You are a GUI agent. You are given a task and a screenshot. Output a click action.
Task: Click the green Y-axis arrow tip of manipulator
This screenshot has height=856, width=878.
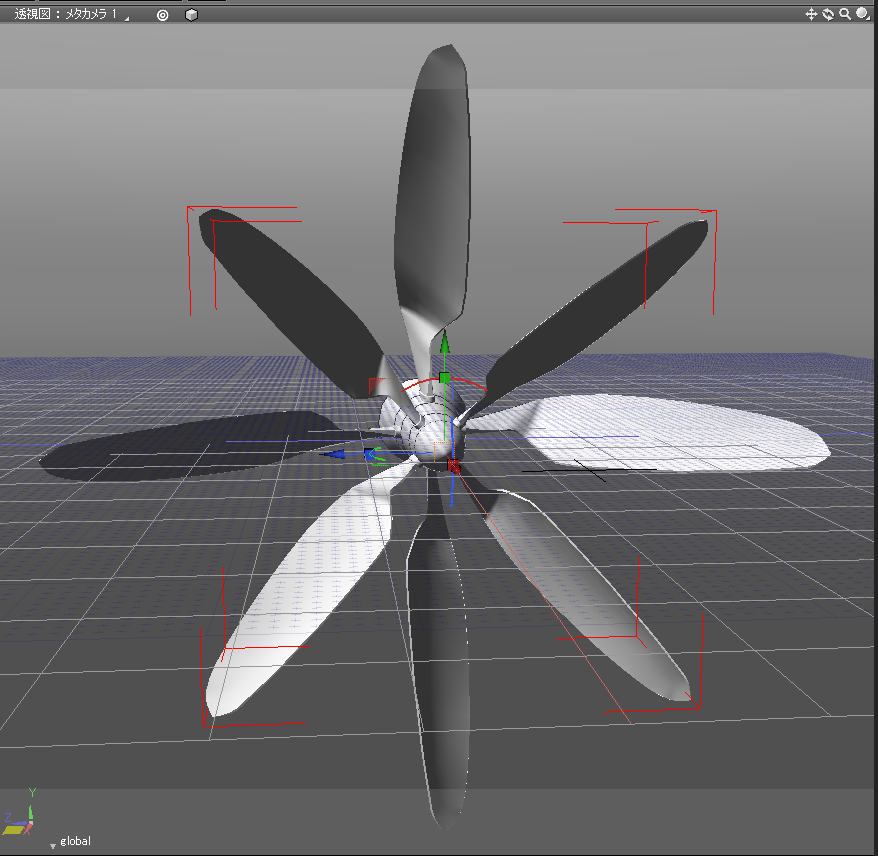[x=445, y=345]
